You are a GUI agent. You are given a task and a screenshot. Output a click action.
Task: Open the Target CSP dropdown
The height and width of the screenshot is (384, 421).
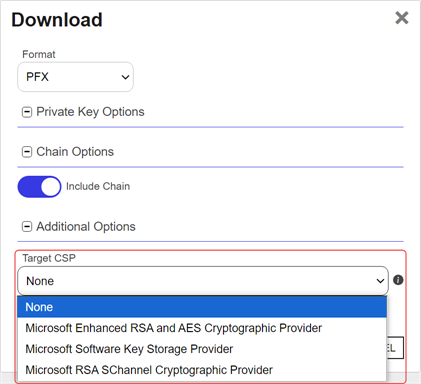point(203,281)
